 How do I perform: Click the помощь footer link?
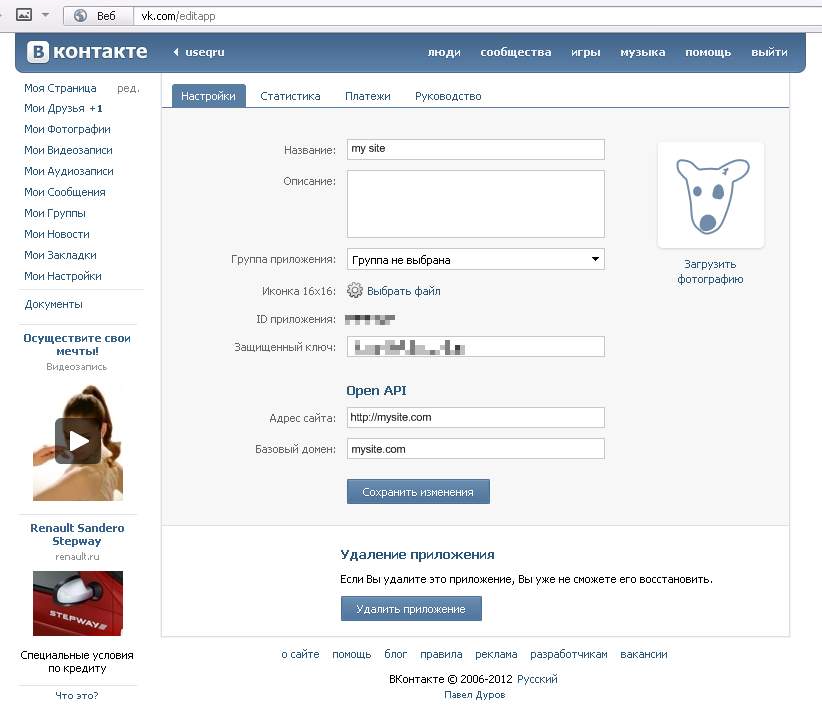(352, 654)
